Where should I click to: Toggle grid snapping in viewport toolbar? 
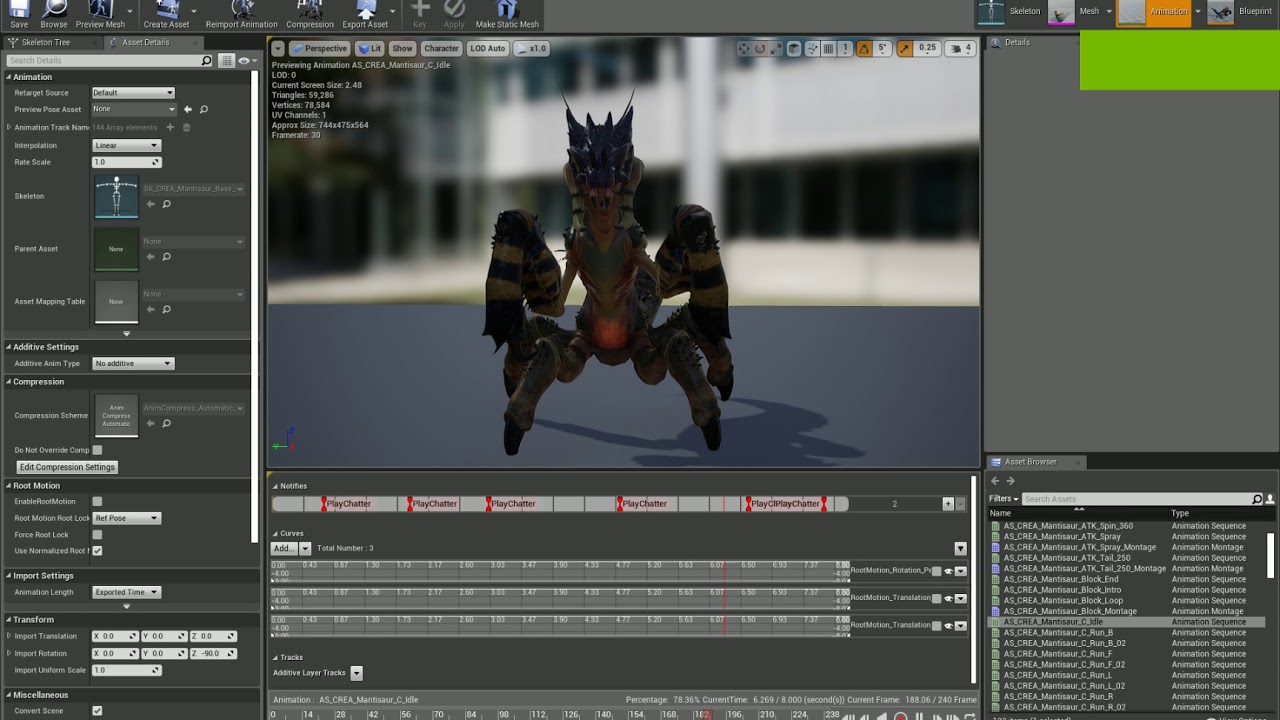coord(828,48)
